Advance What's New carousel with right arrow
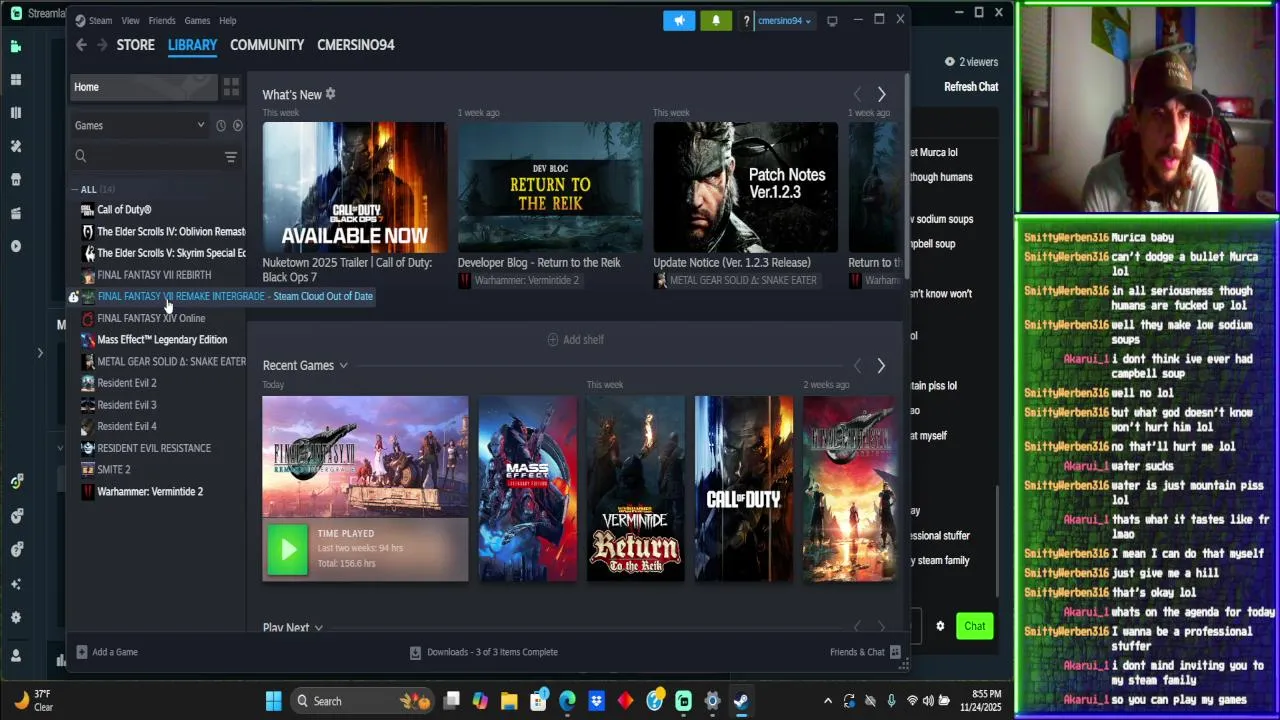 (881, 94)
